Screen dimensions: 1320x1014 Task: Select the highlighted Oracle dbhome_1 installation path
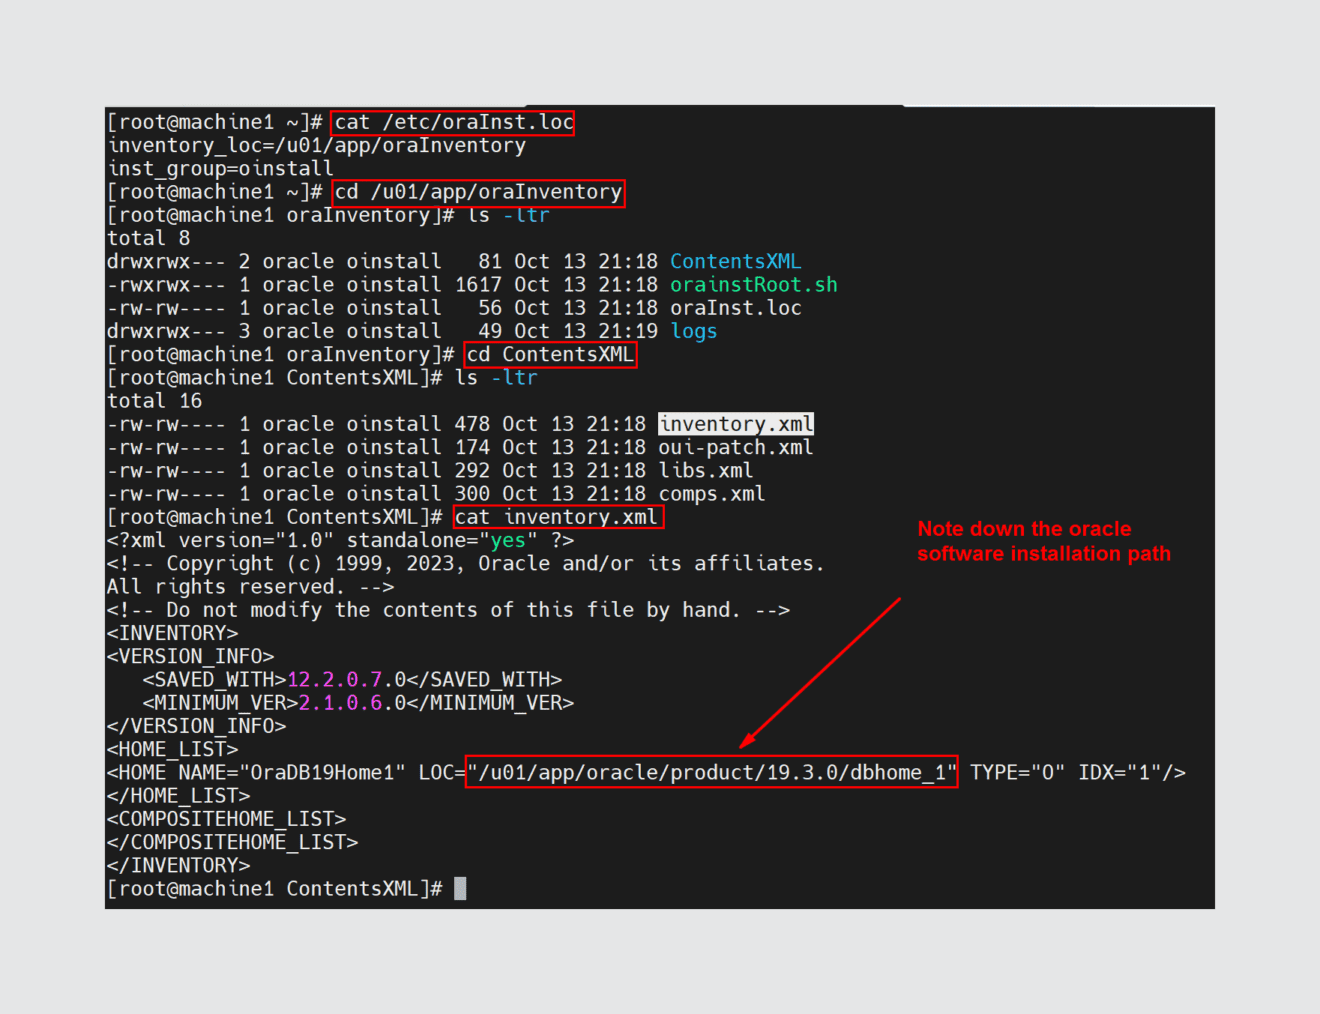coord(712,771)
